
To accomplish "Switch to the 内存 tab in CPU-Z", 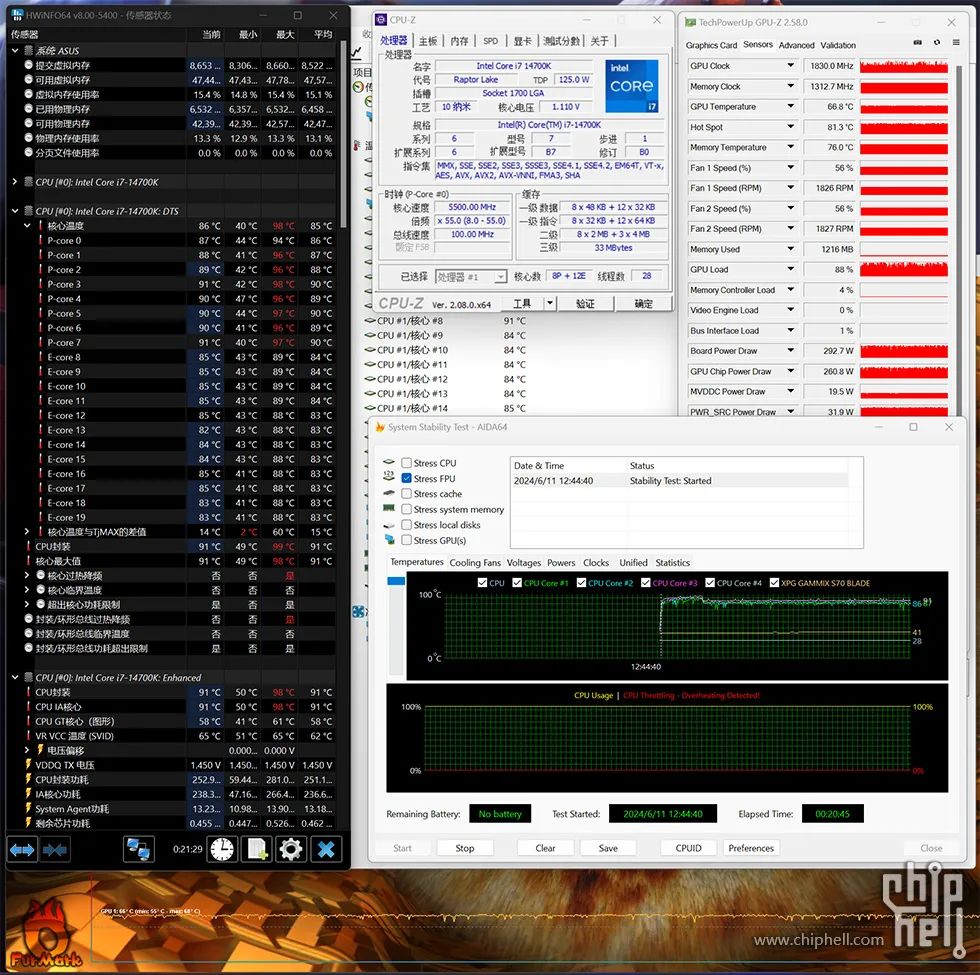I will (x=459, y=41).
